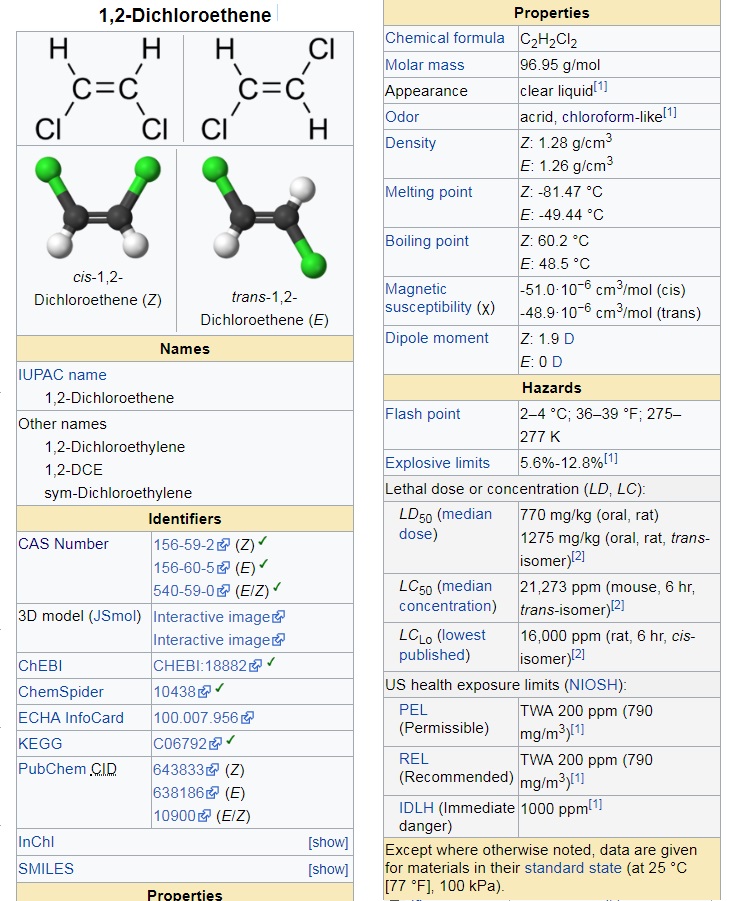This screenshot has width=731, height=901.
Task: Click the D unit link after Z: 1.9
Action: pos(569,339)
